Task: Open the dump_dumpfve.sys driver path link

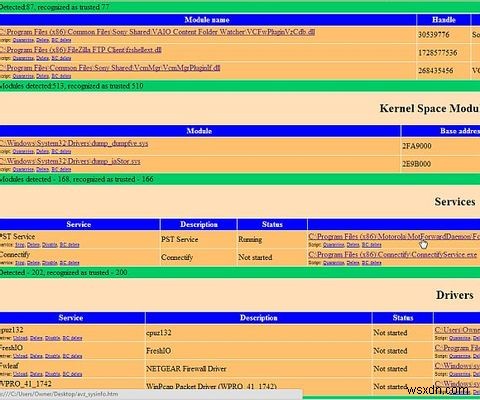Action: click(x=74, y=143)
